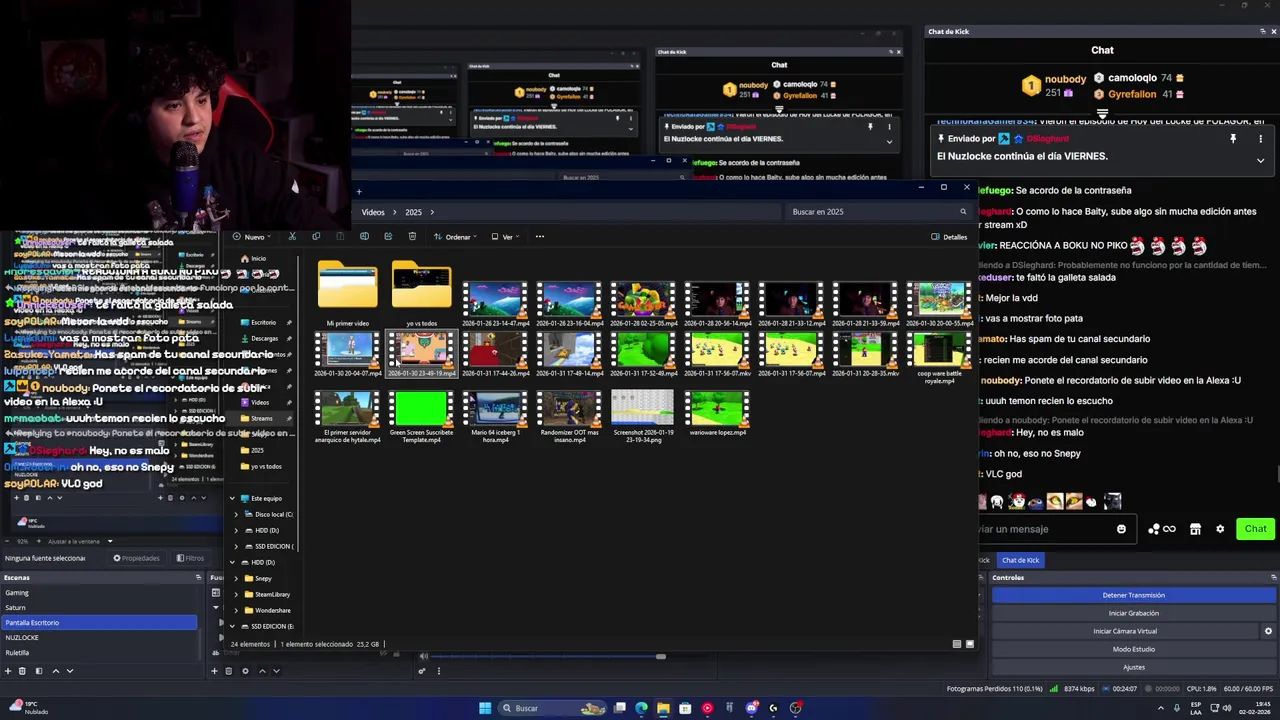Switch to the Chat de Kick dock tab
The image size is (1280, 720).
click(1020, 560)
